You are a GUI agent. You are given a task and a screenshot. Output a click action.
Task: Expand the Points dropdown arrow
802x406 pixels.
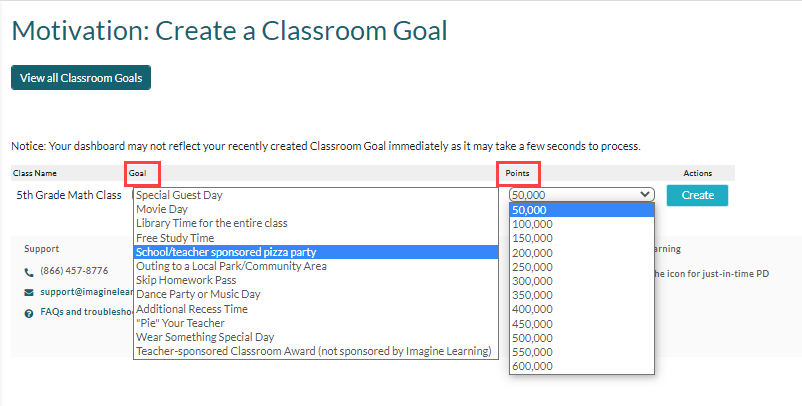click(645, 194)
